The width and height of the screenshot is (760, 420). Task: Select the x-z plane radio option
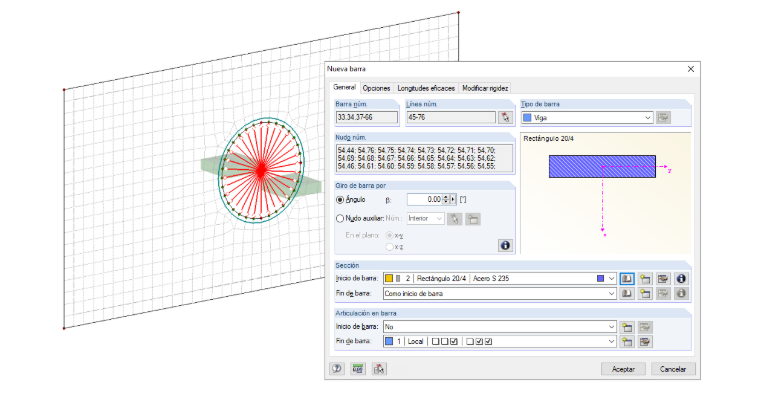pyautogui.click(x=389, y=247)
